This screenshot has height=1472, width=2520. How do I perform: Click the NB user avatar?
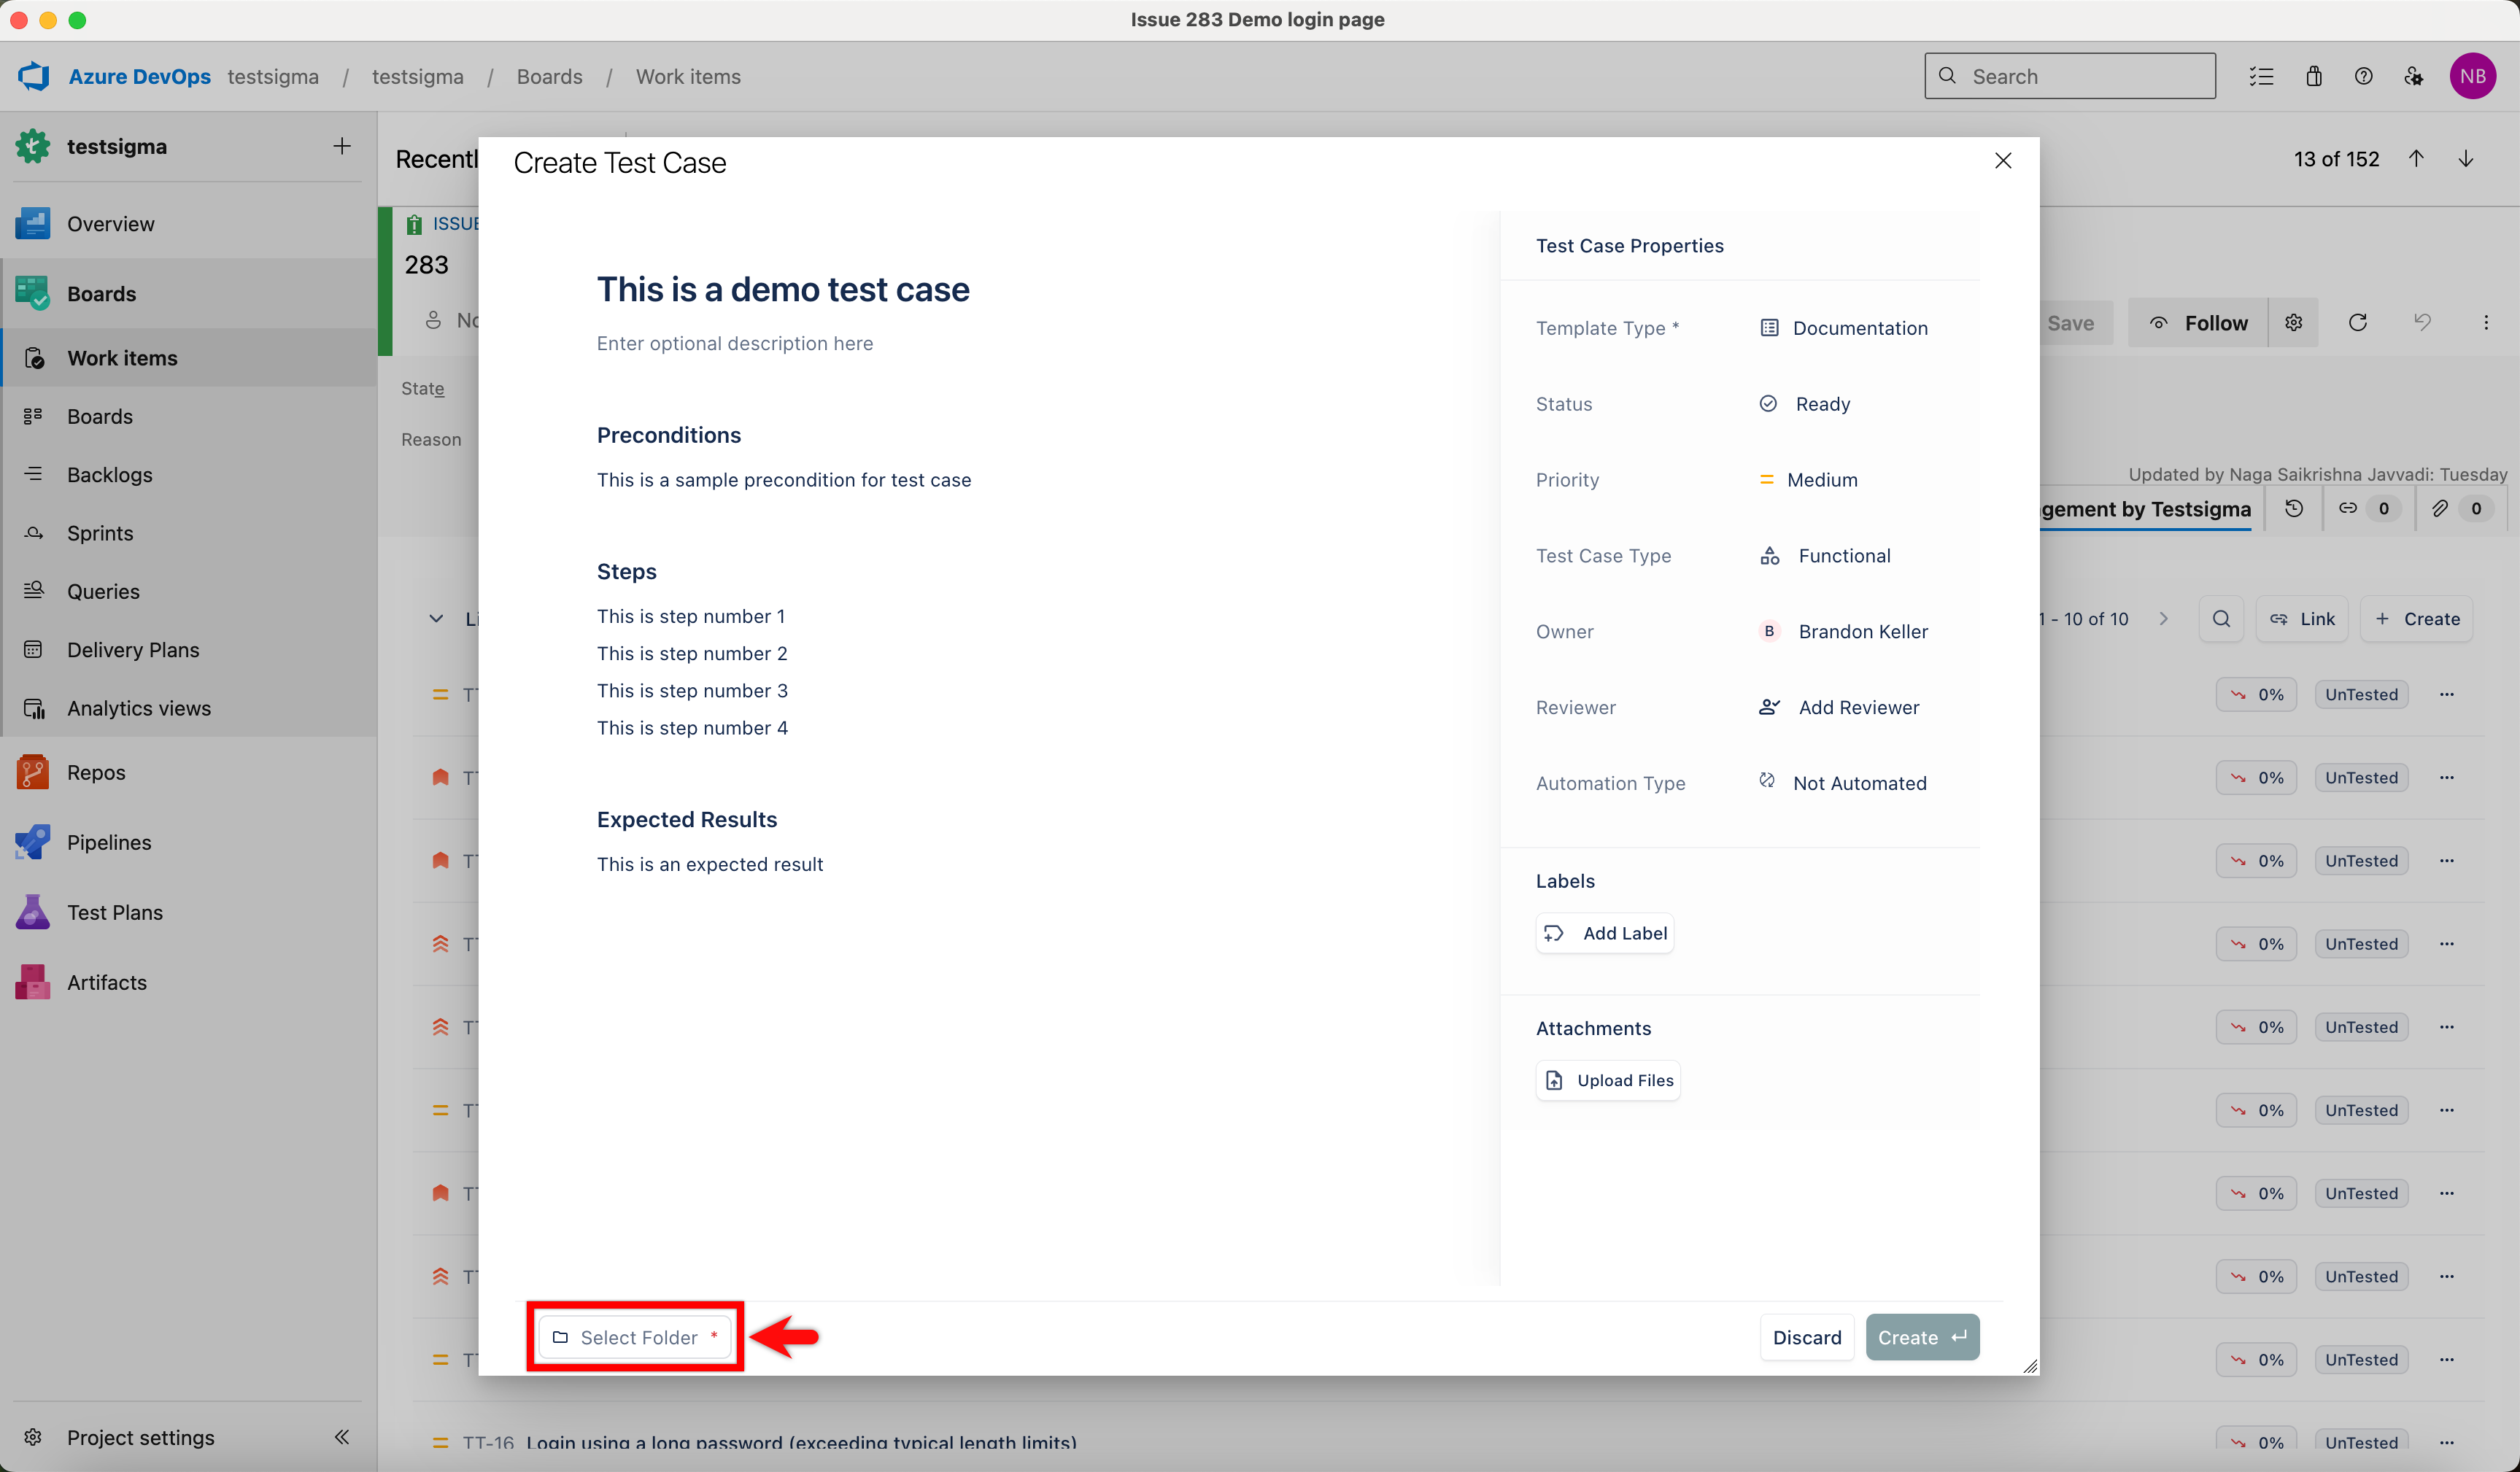[x=2472, y=76]
